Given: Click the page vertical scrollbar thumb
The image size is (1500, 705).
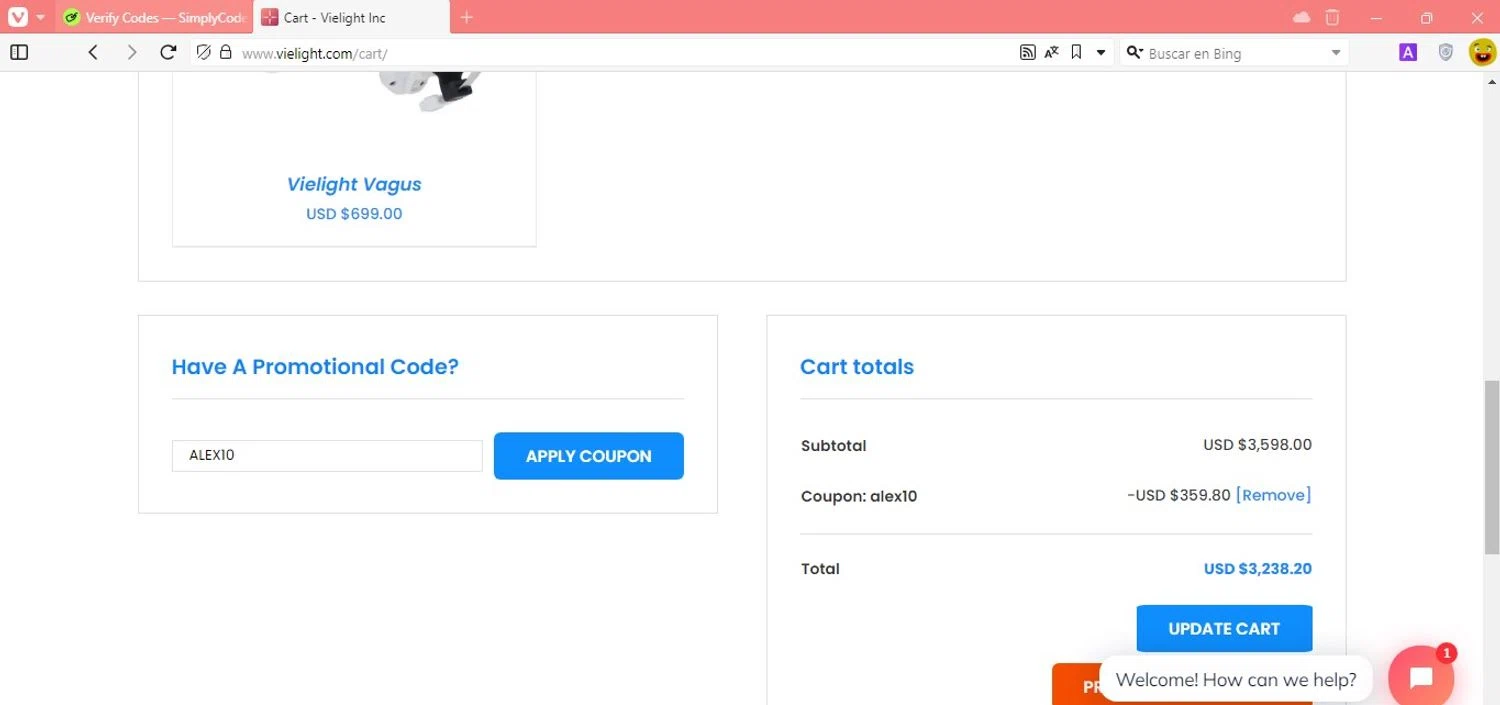Looking at the screenshot, I should point(1491,466).
